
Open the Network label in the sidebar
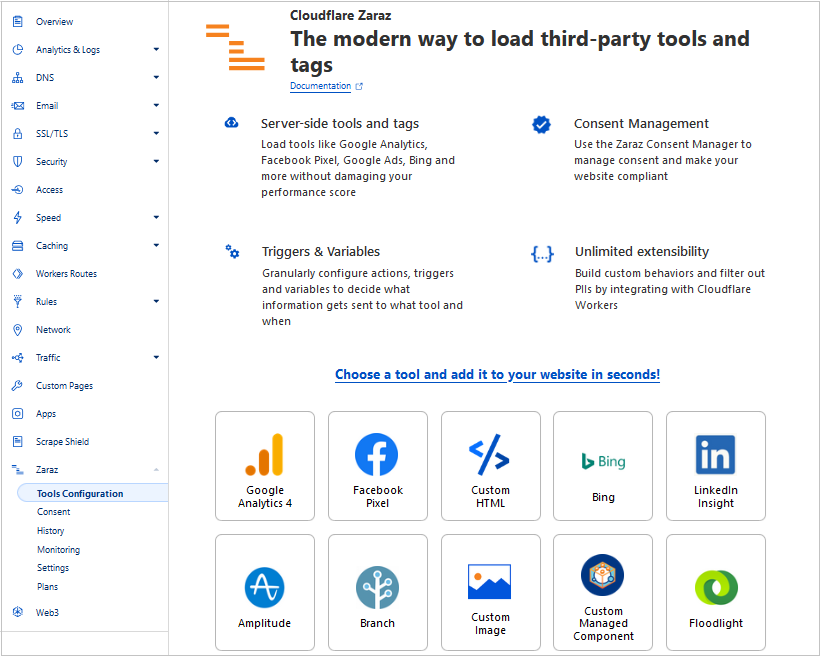pyautogui.click(x=53, y=330)
